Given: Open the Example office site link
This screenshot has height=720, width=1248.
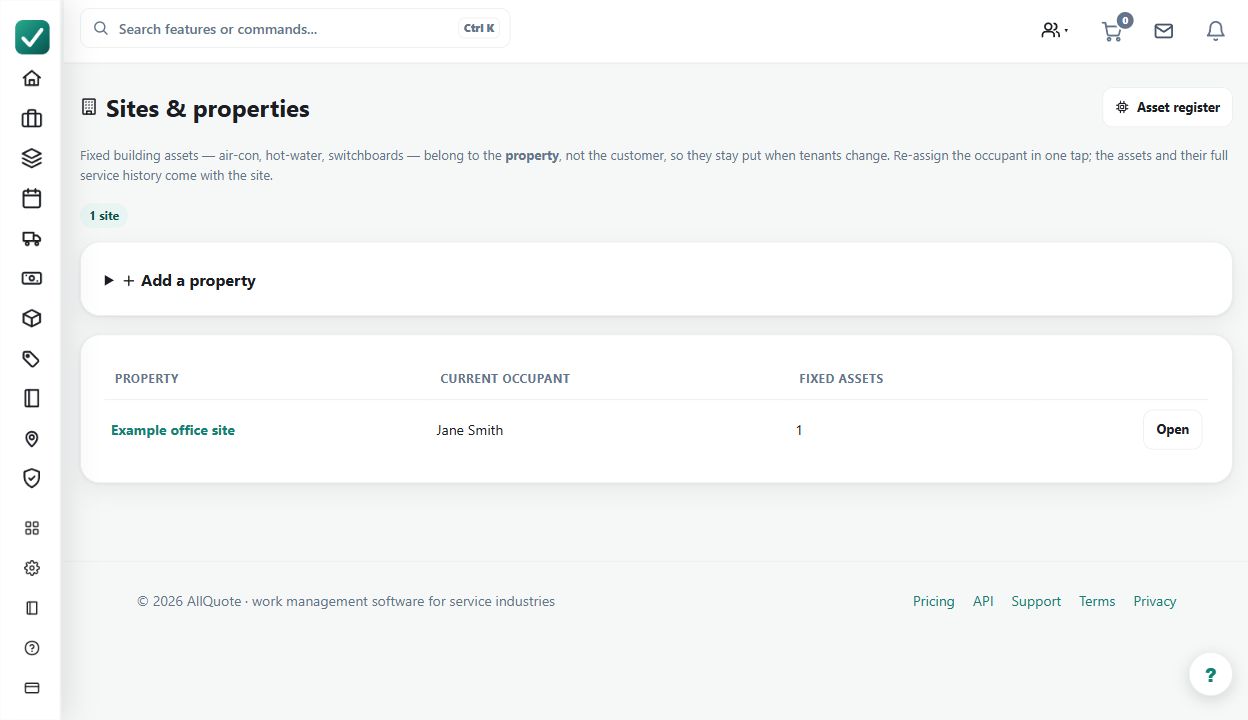Looking at the screenshot, I should 173,430.
